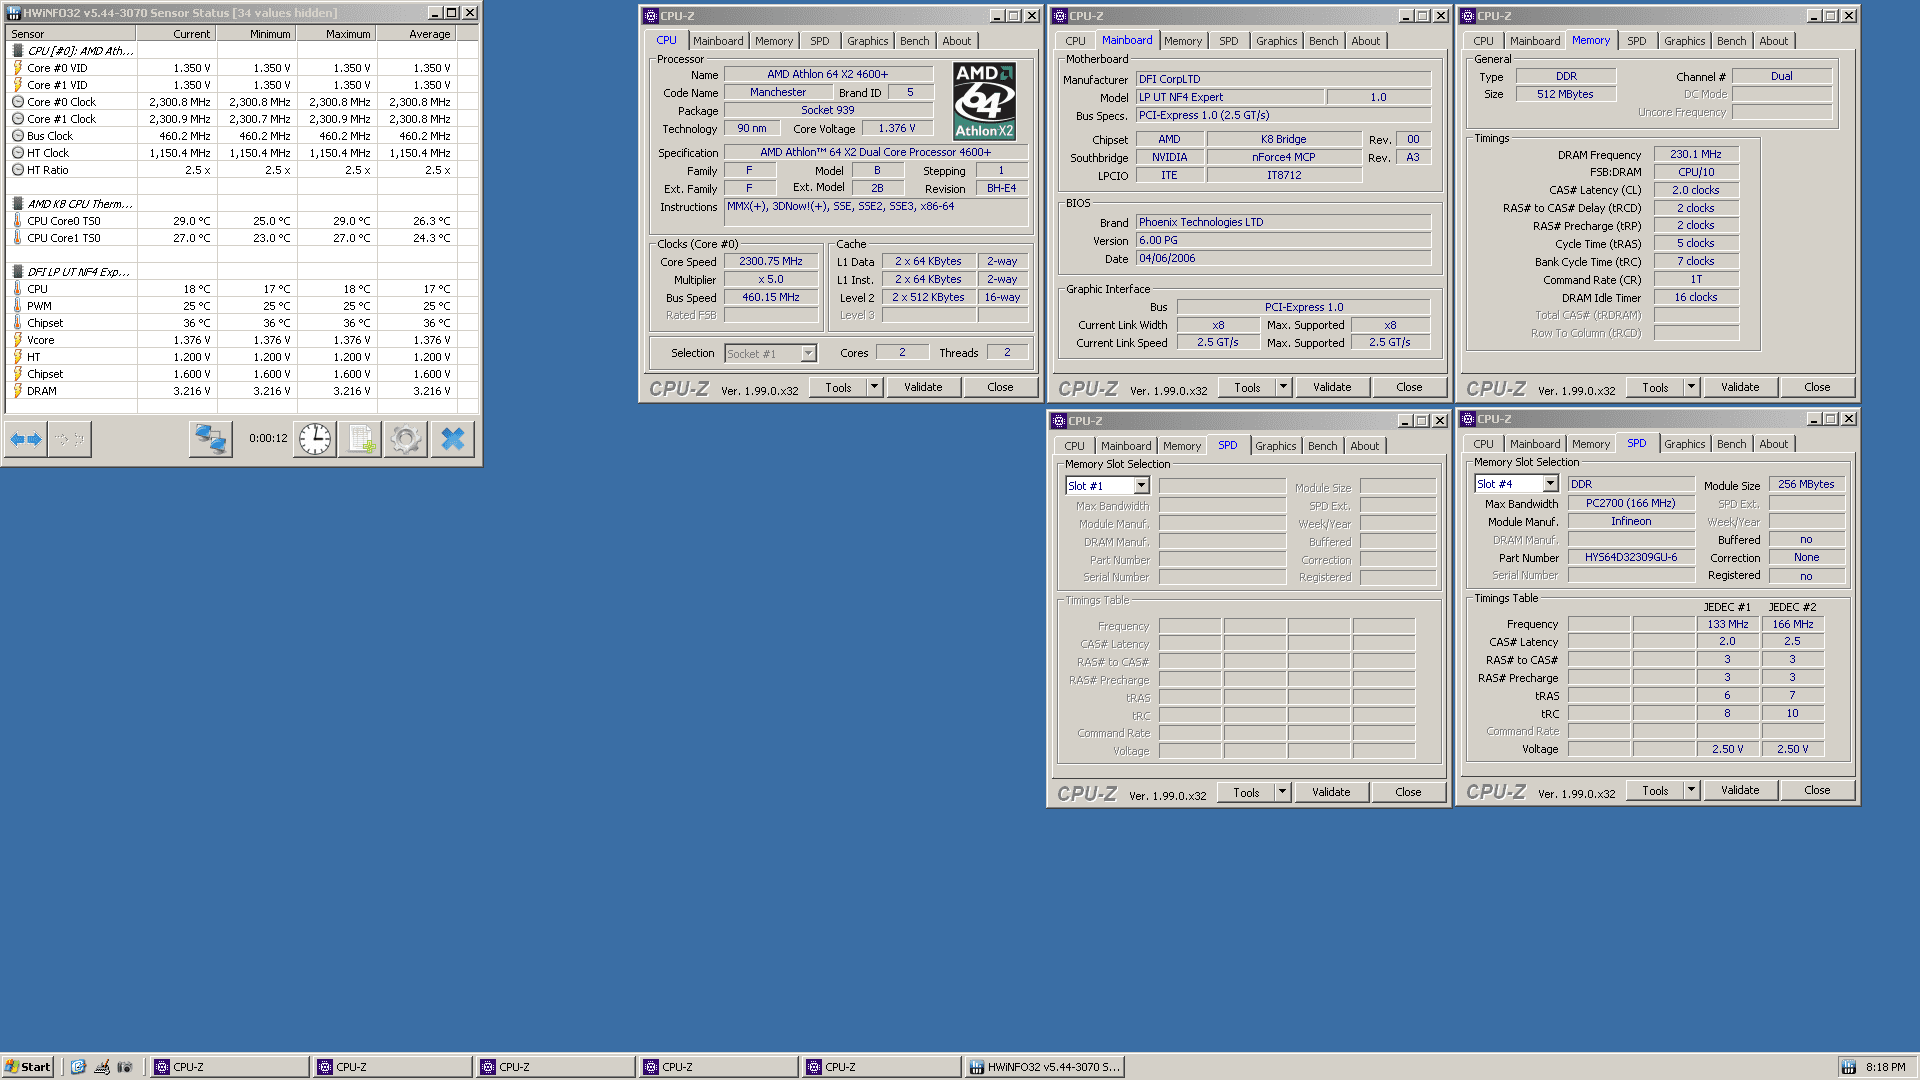This screenshot has height=1080, width=1920.
Task: Click the PC2700 (166 MHz) max bandwidth field
Action: 1631,503
